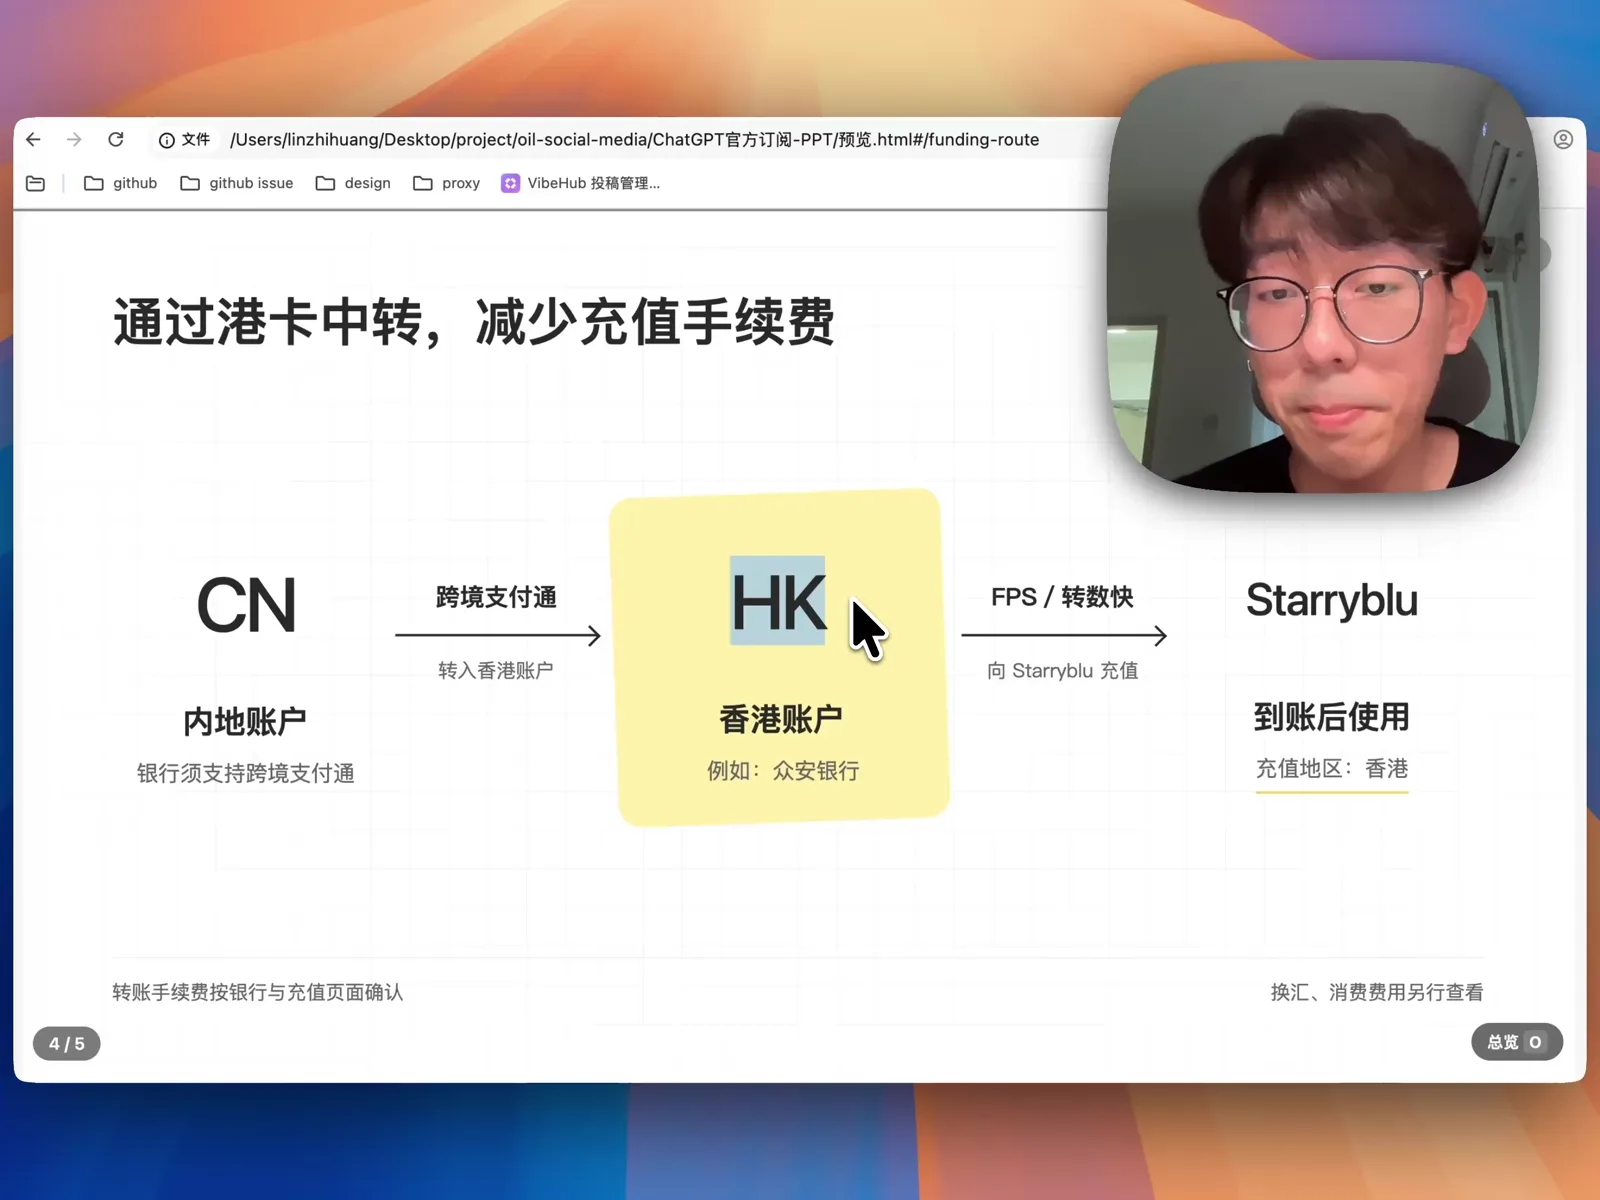
Task: Click the browser back arrow
Action: click(34, 140)
